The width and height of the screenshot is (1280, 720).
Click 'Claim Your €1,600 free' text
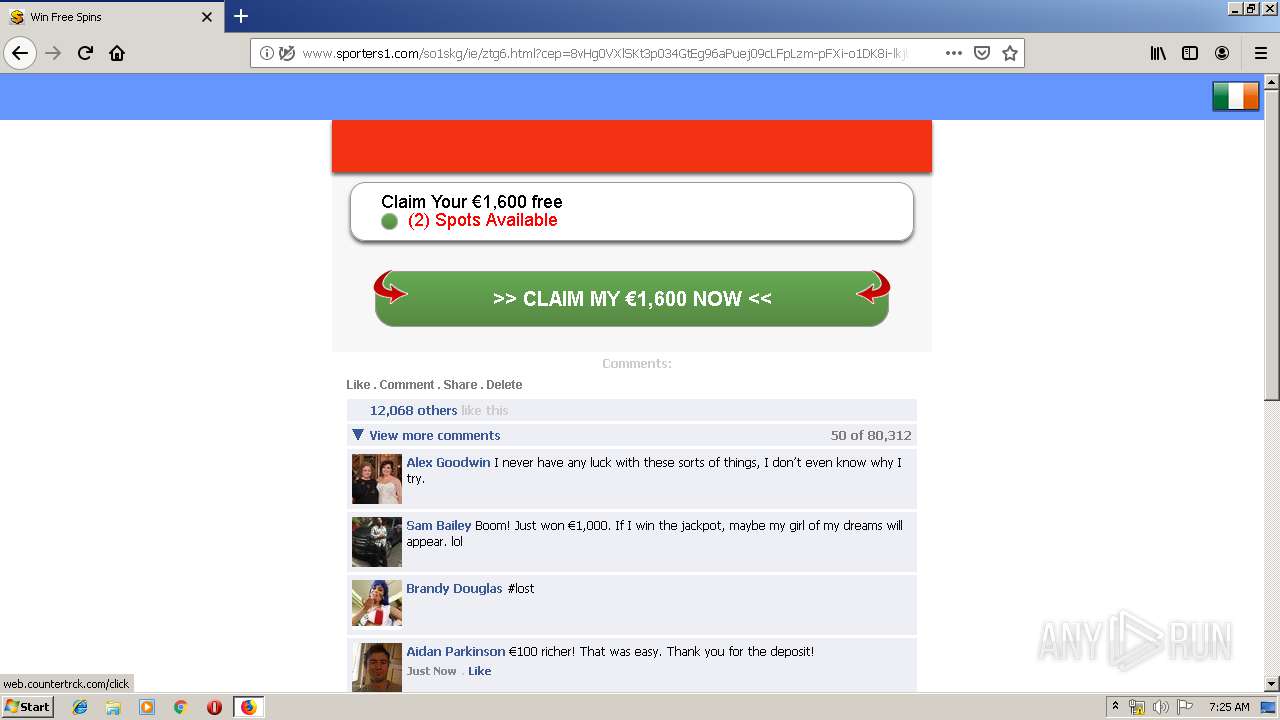pyautogui.click(x=472, y=202)
